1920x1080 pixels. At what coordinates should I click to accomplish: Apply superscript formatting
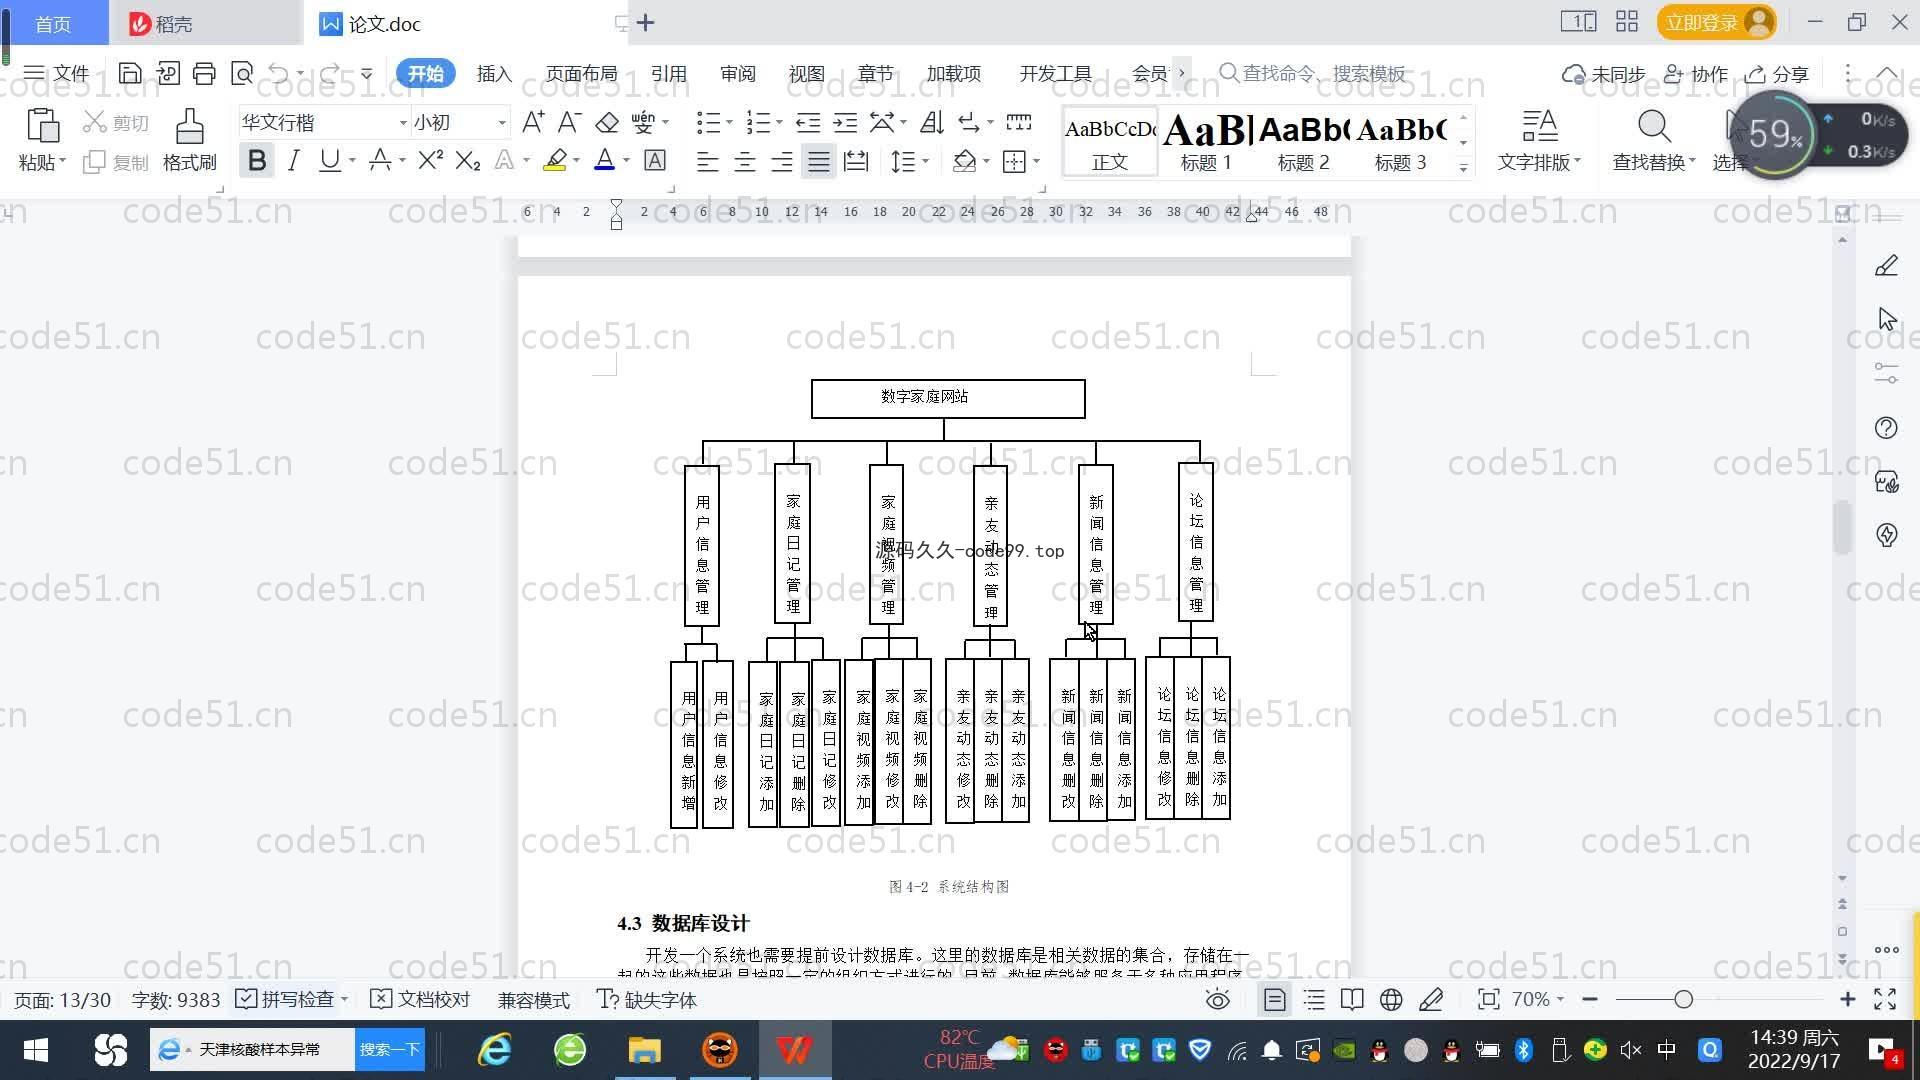(x=430, y=160)
